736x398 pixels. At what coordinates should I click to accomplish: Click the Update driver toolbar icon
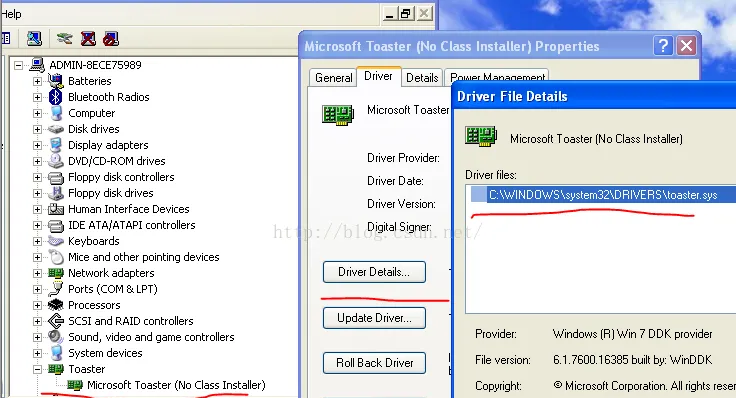(64, 38)
